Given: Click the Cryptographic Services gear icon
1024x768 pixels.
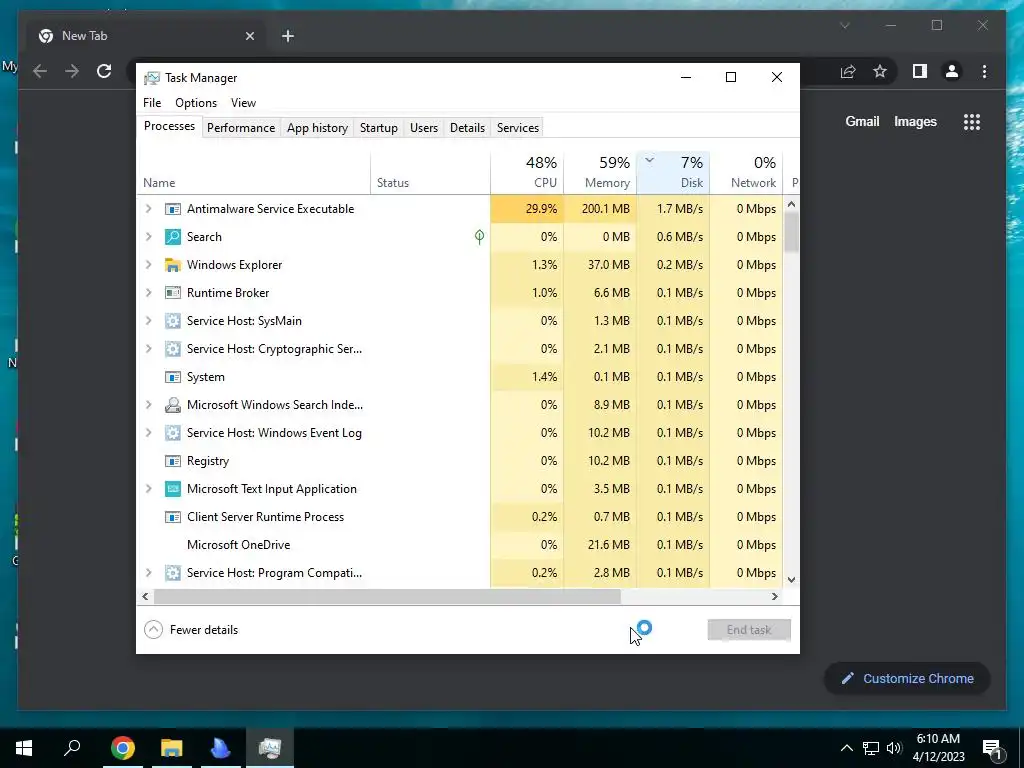Looking at the screenshot, I should pyautogui.click(x=172, y=349).
